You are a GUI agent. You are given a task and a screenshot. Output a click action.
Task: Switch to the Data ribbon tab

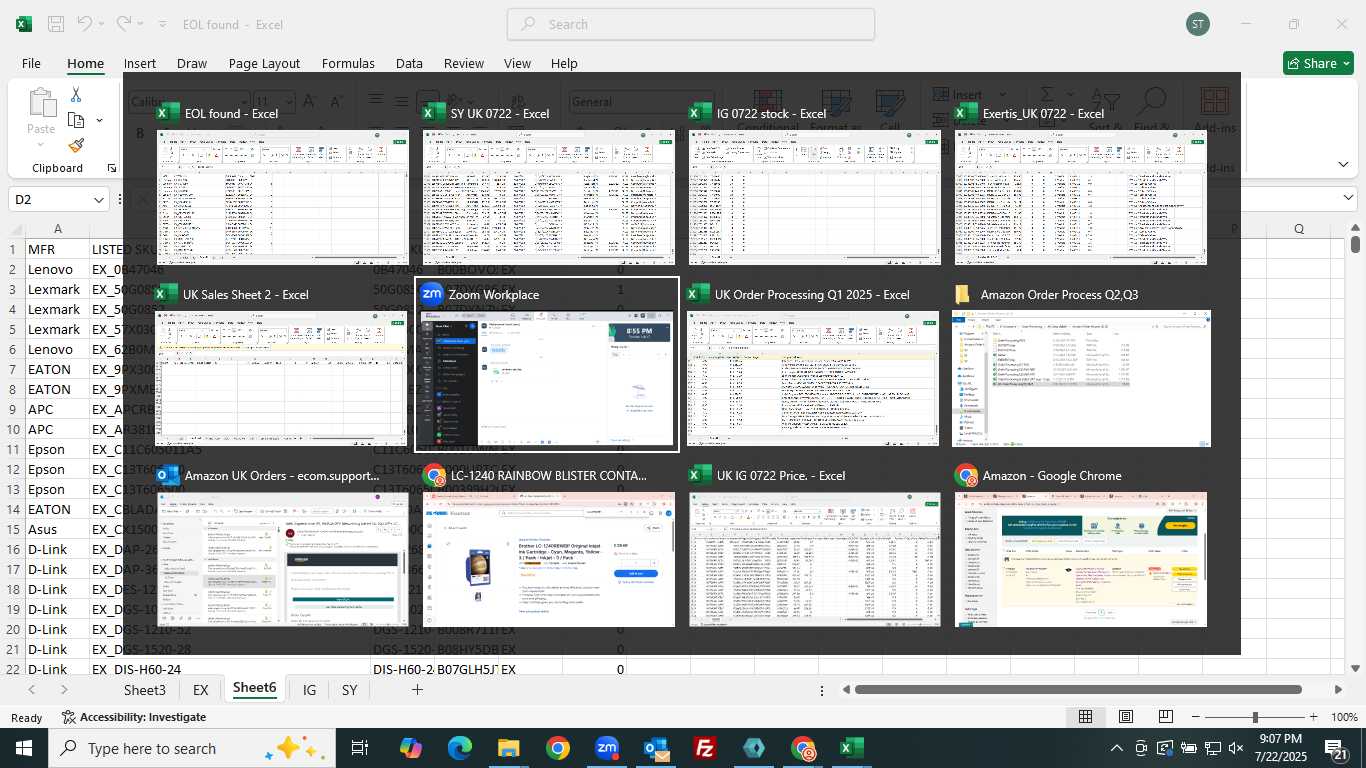pyautogui.click(x=409, y=63)
